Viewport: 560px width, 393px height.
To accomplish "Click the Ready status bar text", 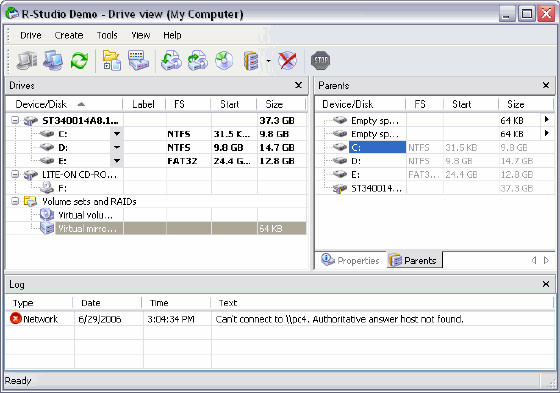I will tap(18, 381).
